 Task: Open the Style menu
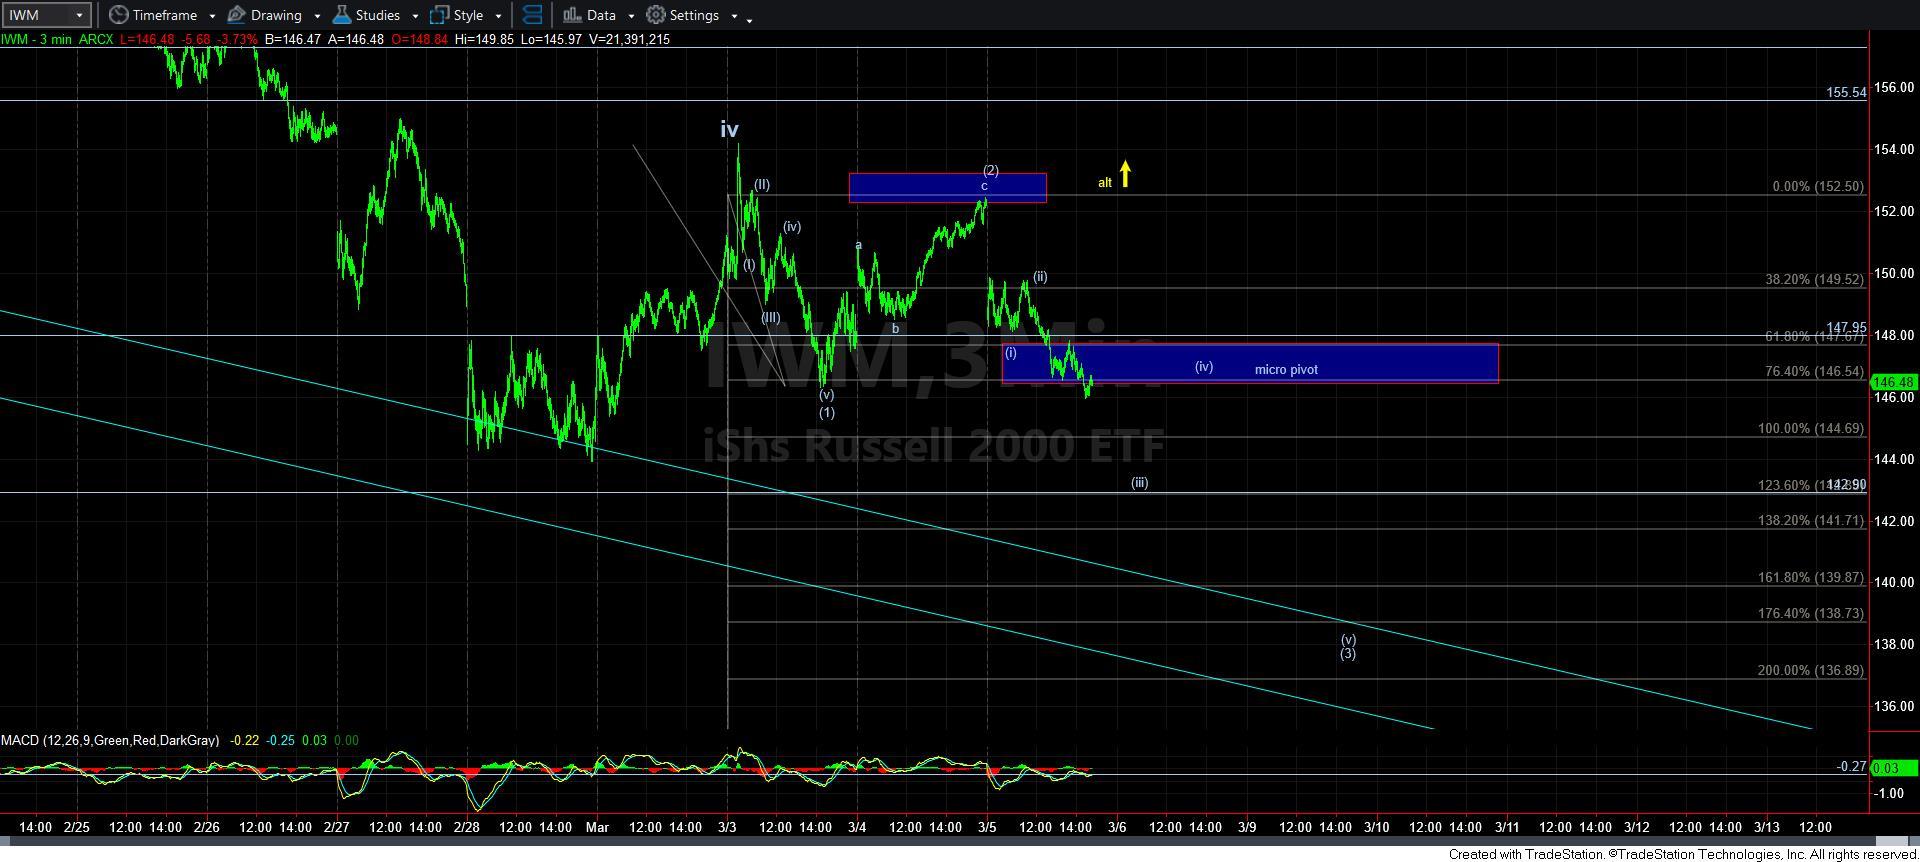click(x=467, y=15)
